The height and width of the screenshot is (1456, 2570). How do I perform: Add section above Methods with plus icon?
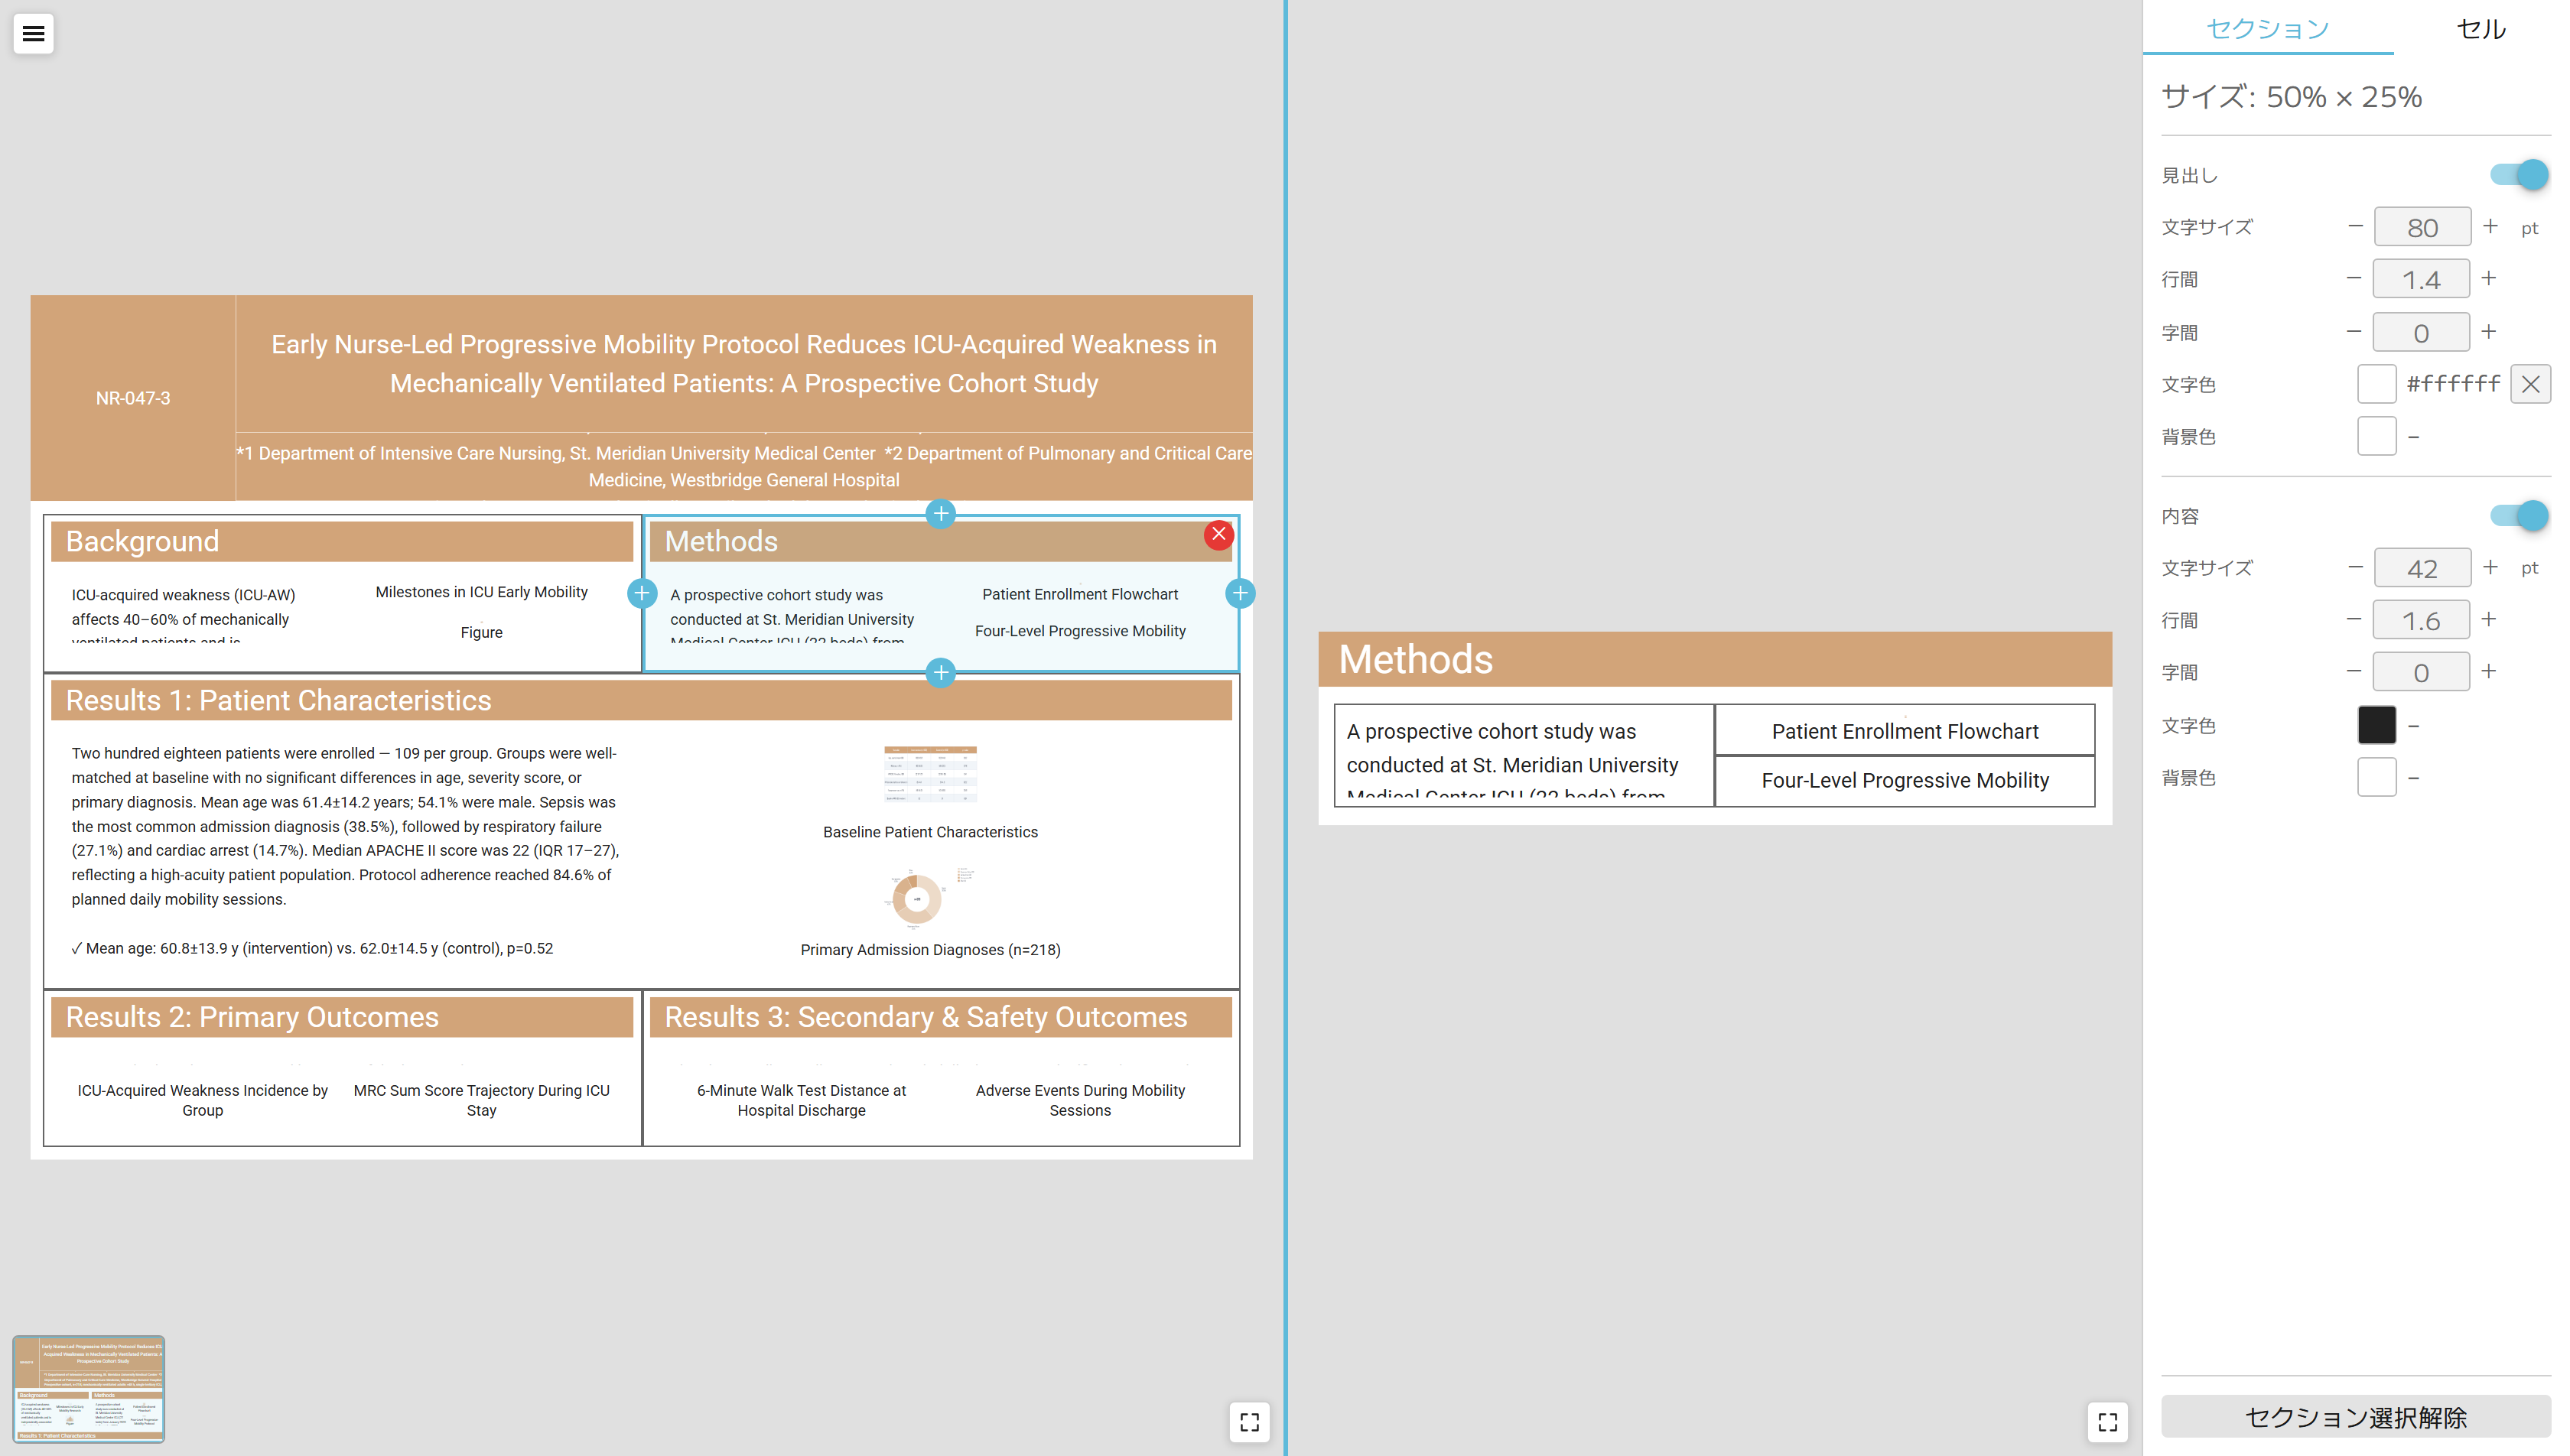click(x=940, y=514)
